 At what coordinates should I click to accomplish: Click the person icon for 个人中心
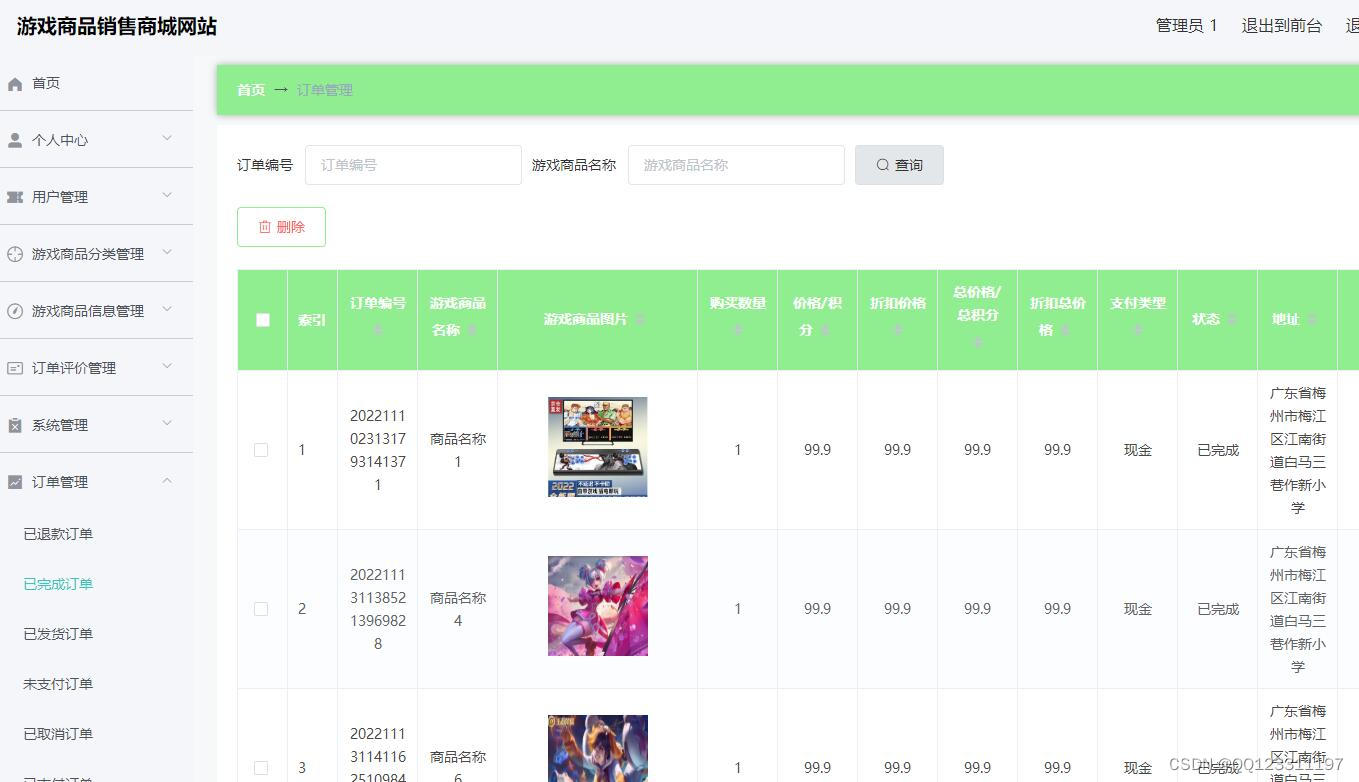coord(15,141)
